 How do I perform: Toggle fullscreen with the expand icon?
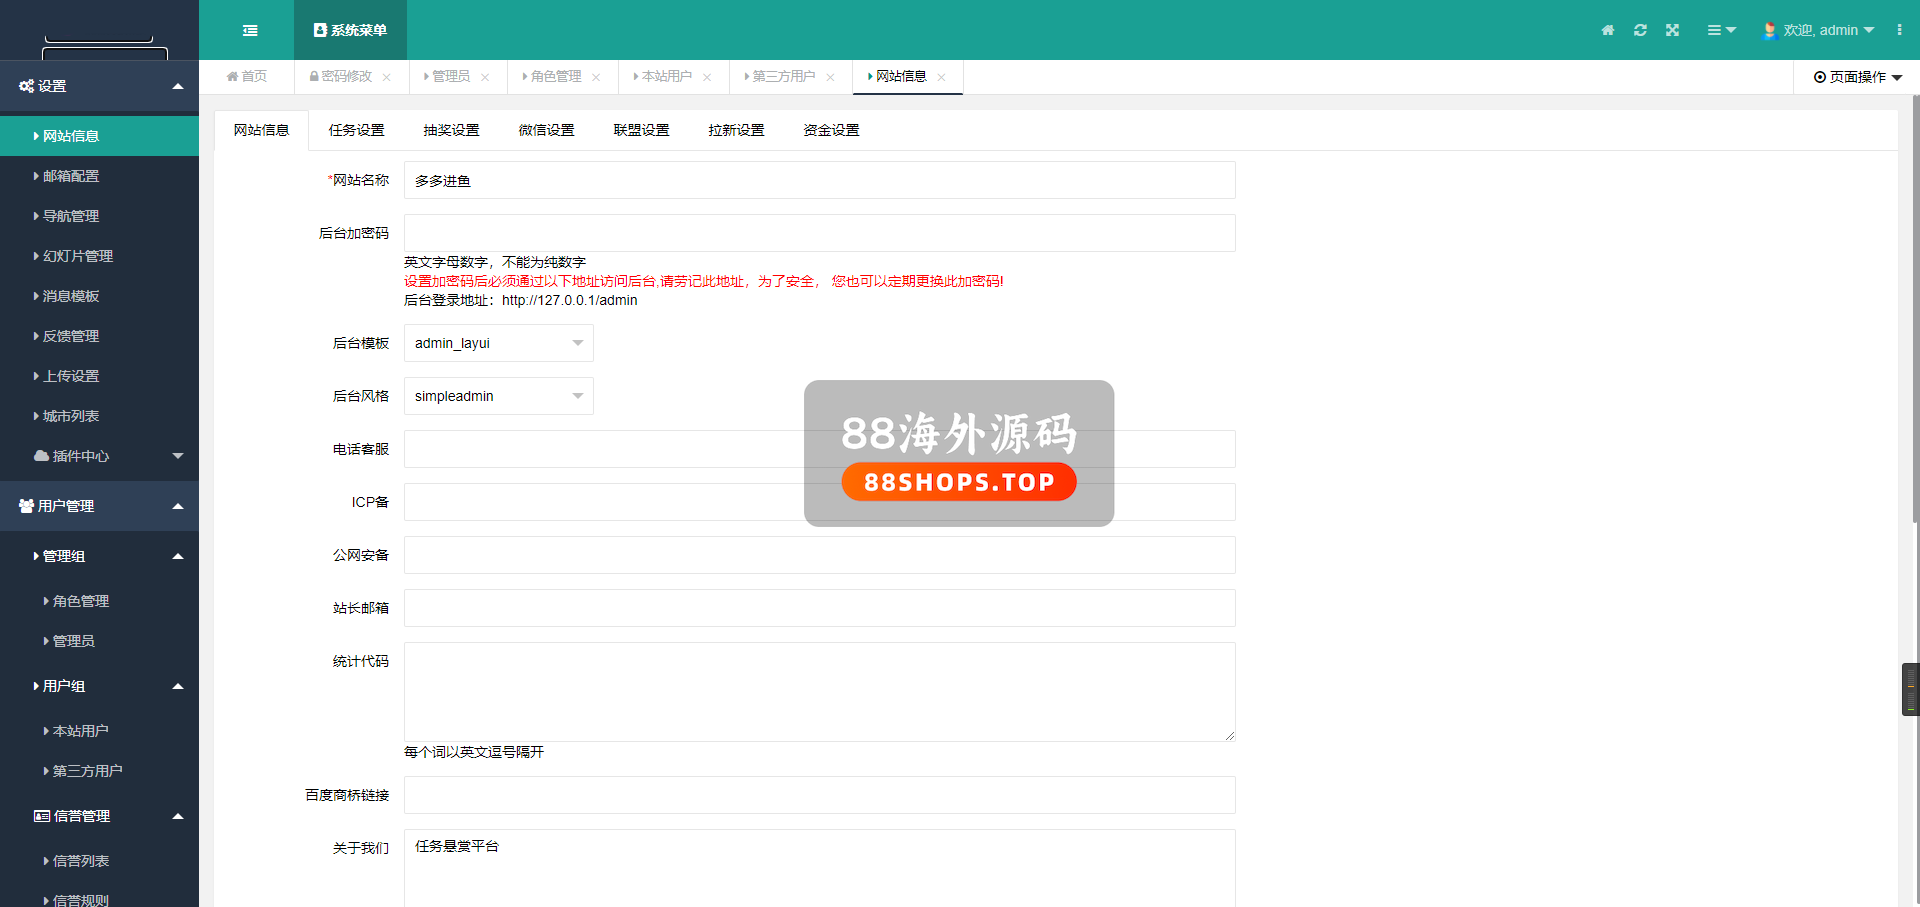[x=1672, y=30]
